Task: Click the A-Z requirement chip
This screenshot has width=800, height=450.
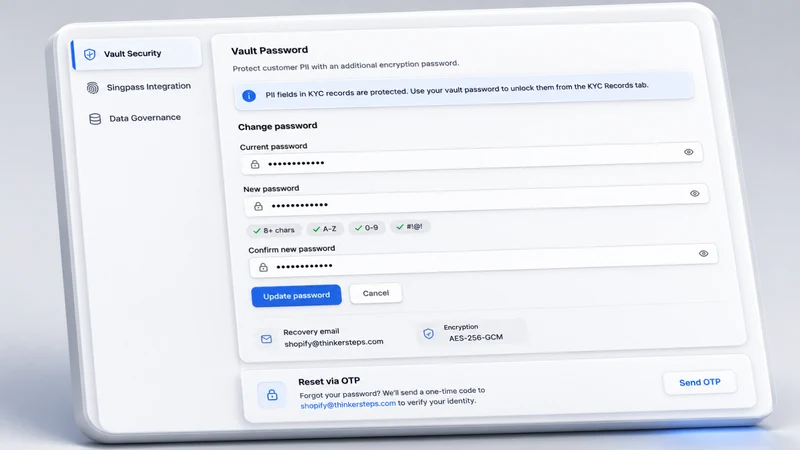Action: tap(324, 229)
